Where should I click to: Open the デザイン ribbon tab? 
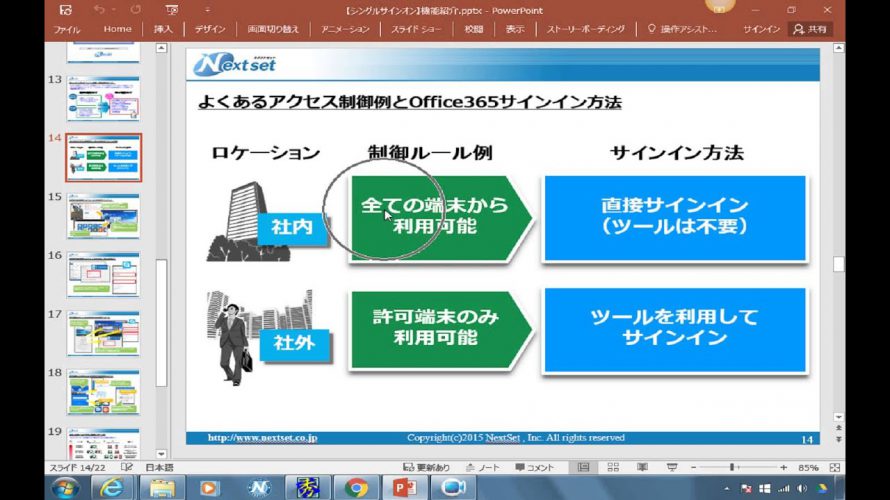[210, 29]
